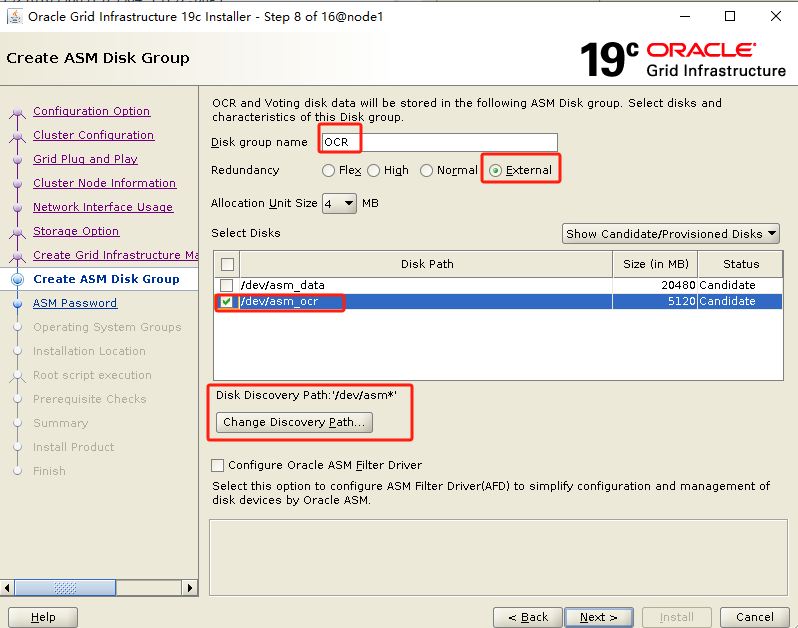The width and height of the screenshot is (798, 628).
Task: Open Create Grid Infrastructure Management step
Action: pyautogui.click(x=116, y=254)
